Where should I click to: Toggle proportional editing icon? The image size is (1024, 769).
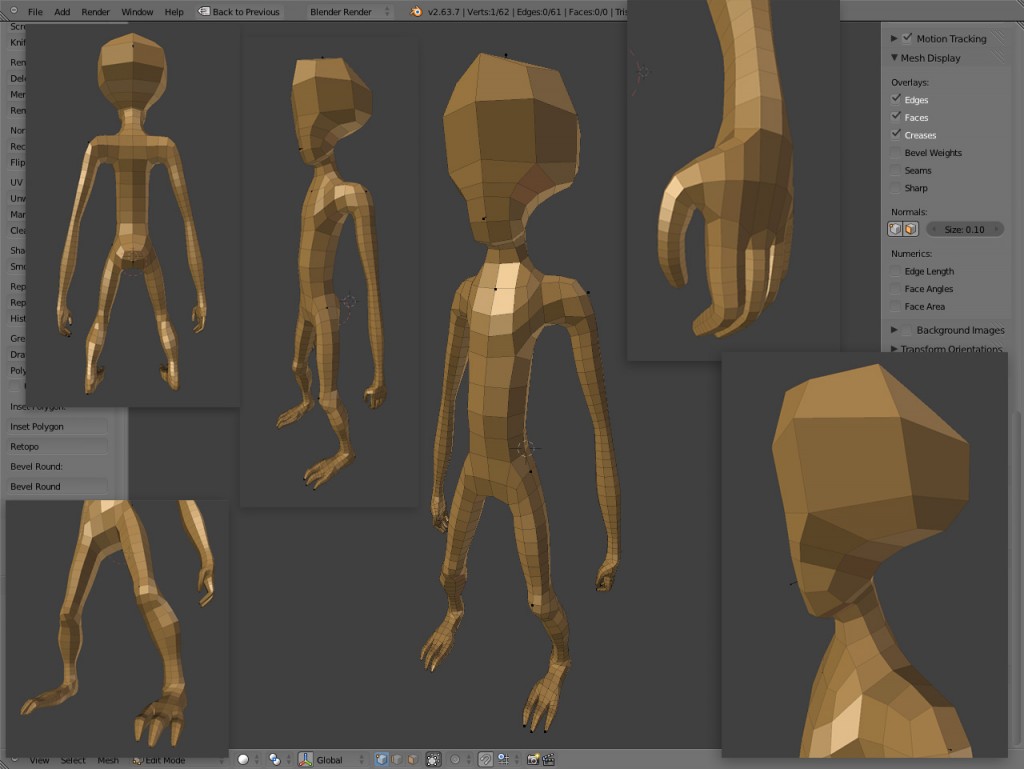[x=433, y=758]
